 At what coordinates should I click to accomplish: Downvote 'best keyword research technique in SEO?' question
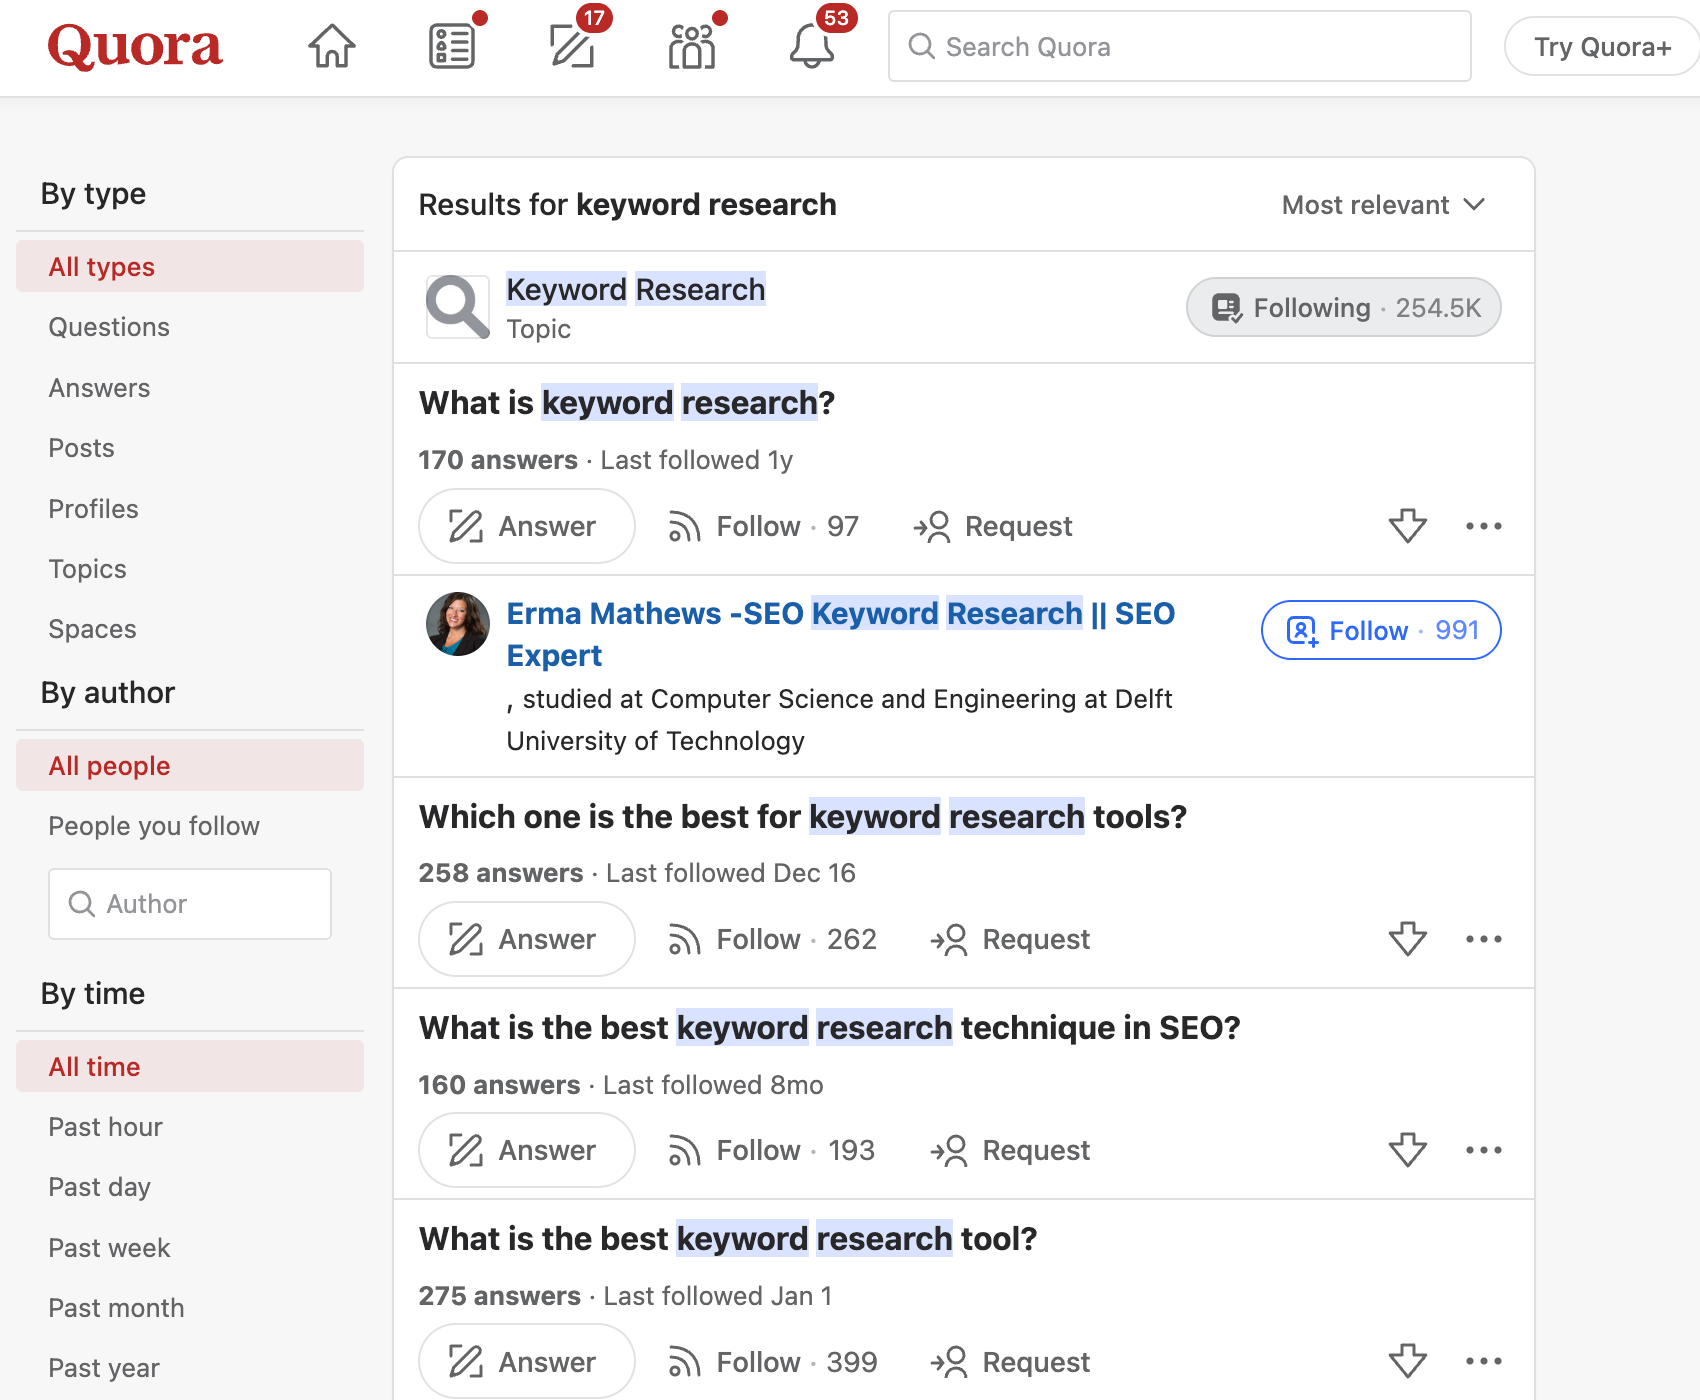point(1408,1150)
